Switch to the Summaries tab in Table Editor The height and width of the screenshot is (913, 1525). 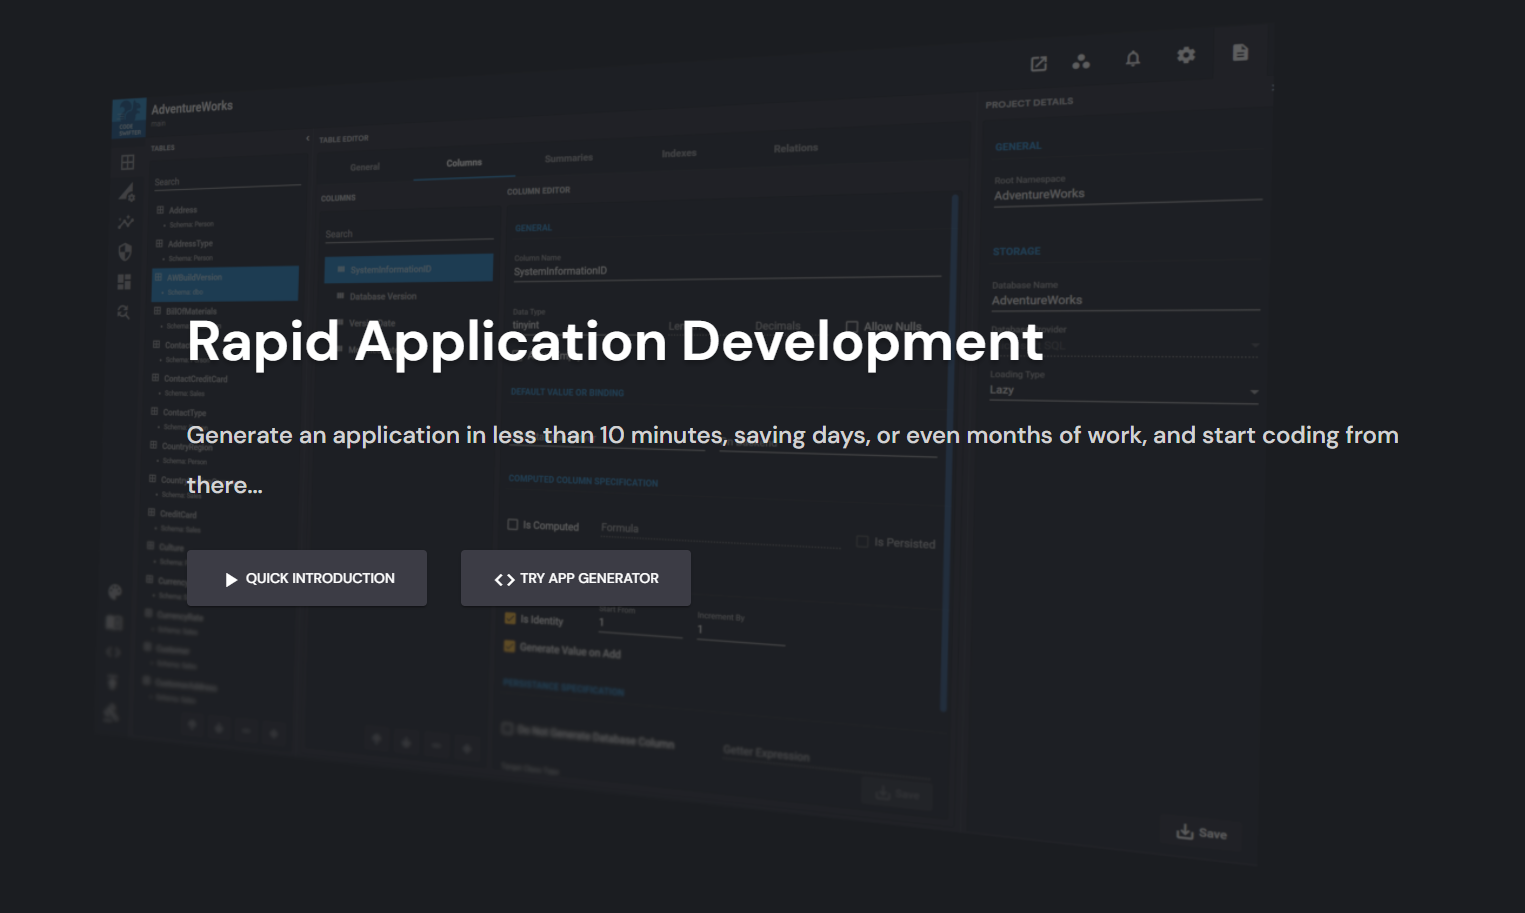click(x=569, y=158)
